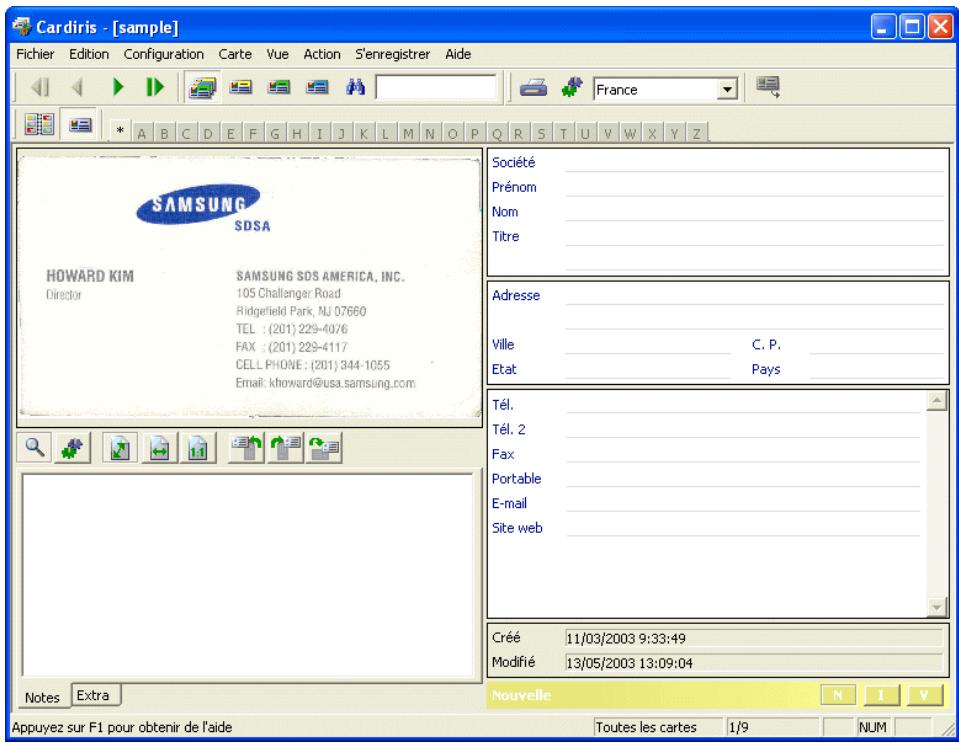Screen dimensions: 959x743
Task: Click the Pays input field
Action: pyautogui.click(x=877, y=369)
